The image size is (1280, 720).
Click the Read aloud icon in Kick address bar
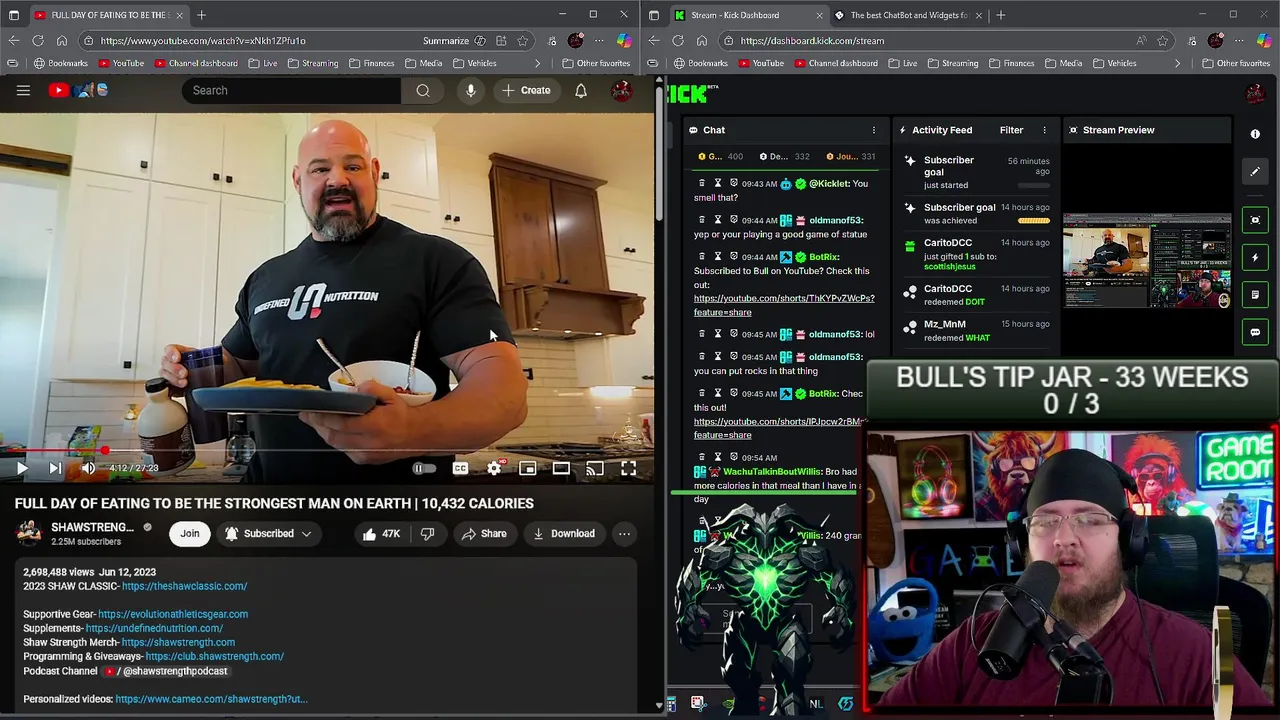click(1141, 41)
